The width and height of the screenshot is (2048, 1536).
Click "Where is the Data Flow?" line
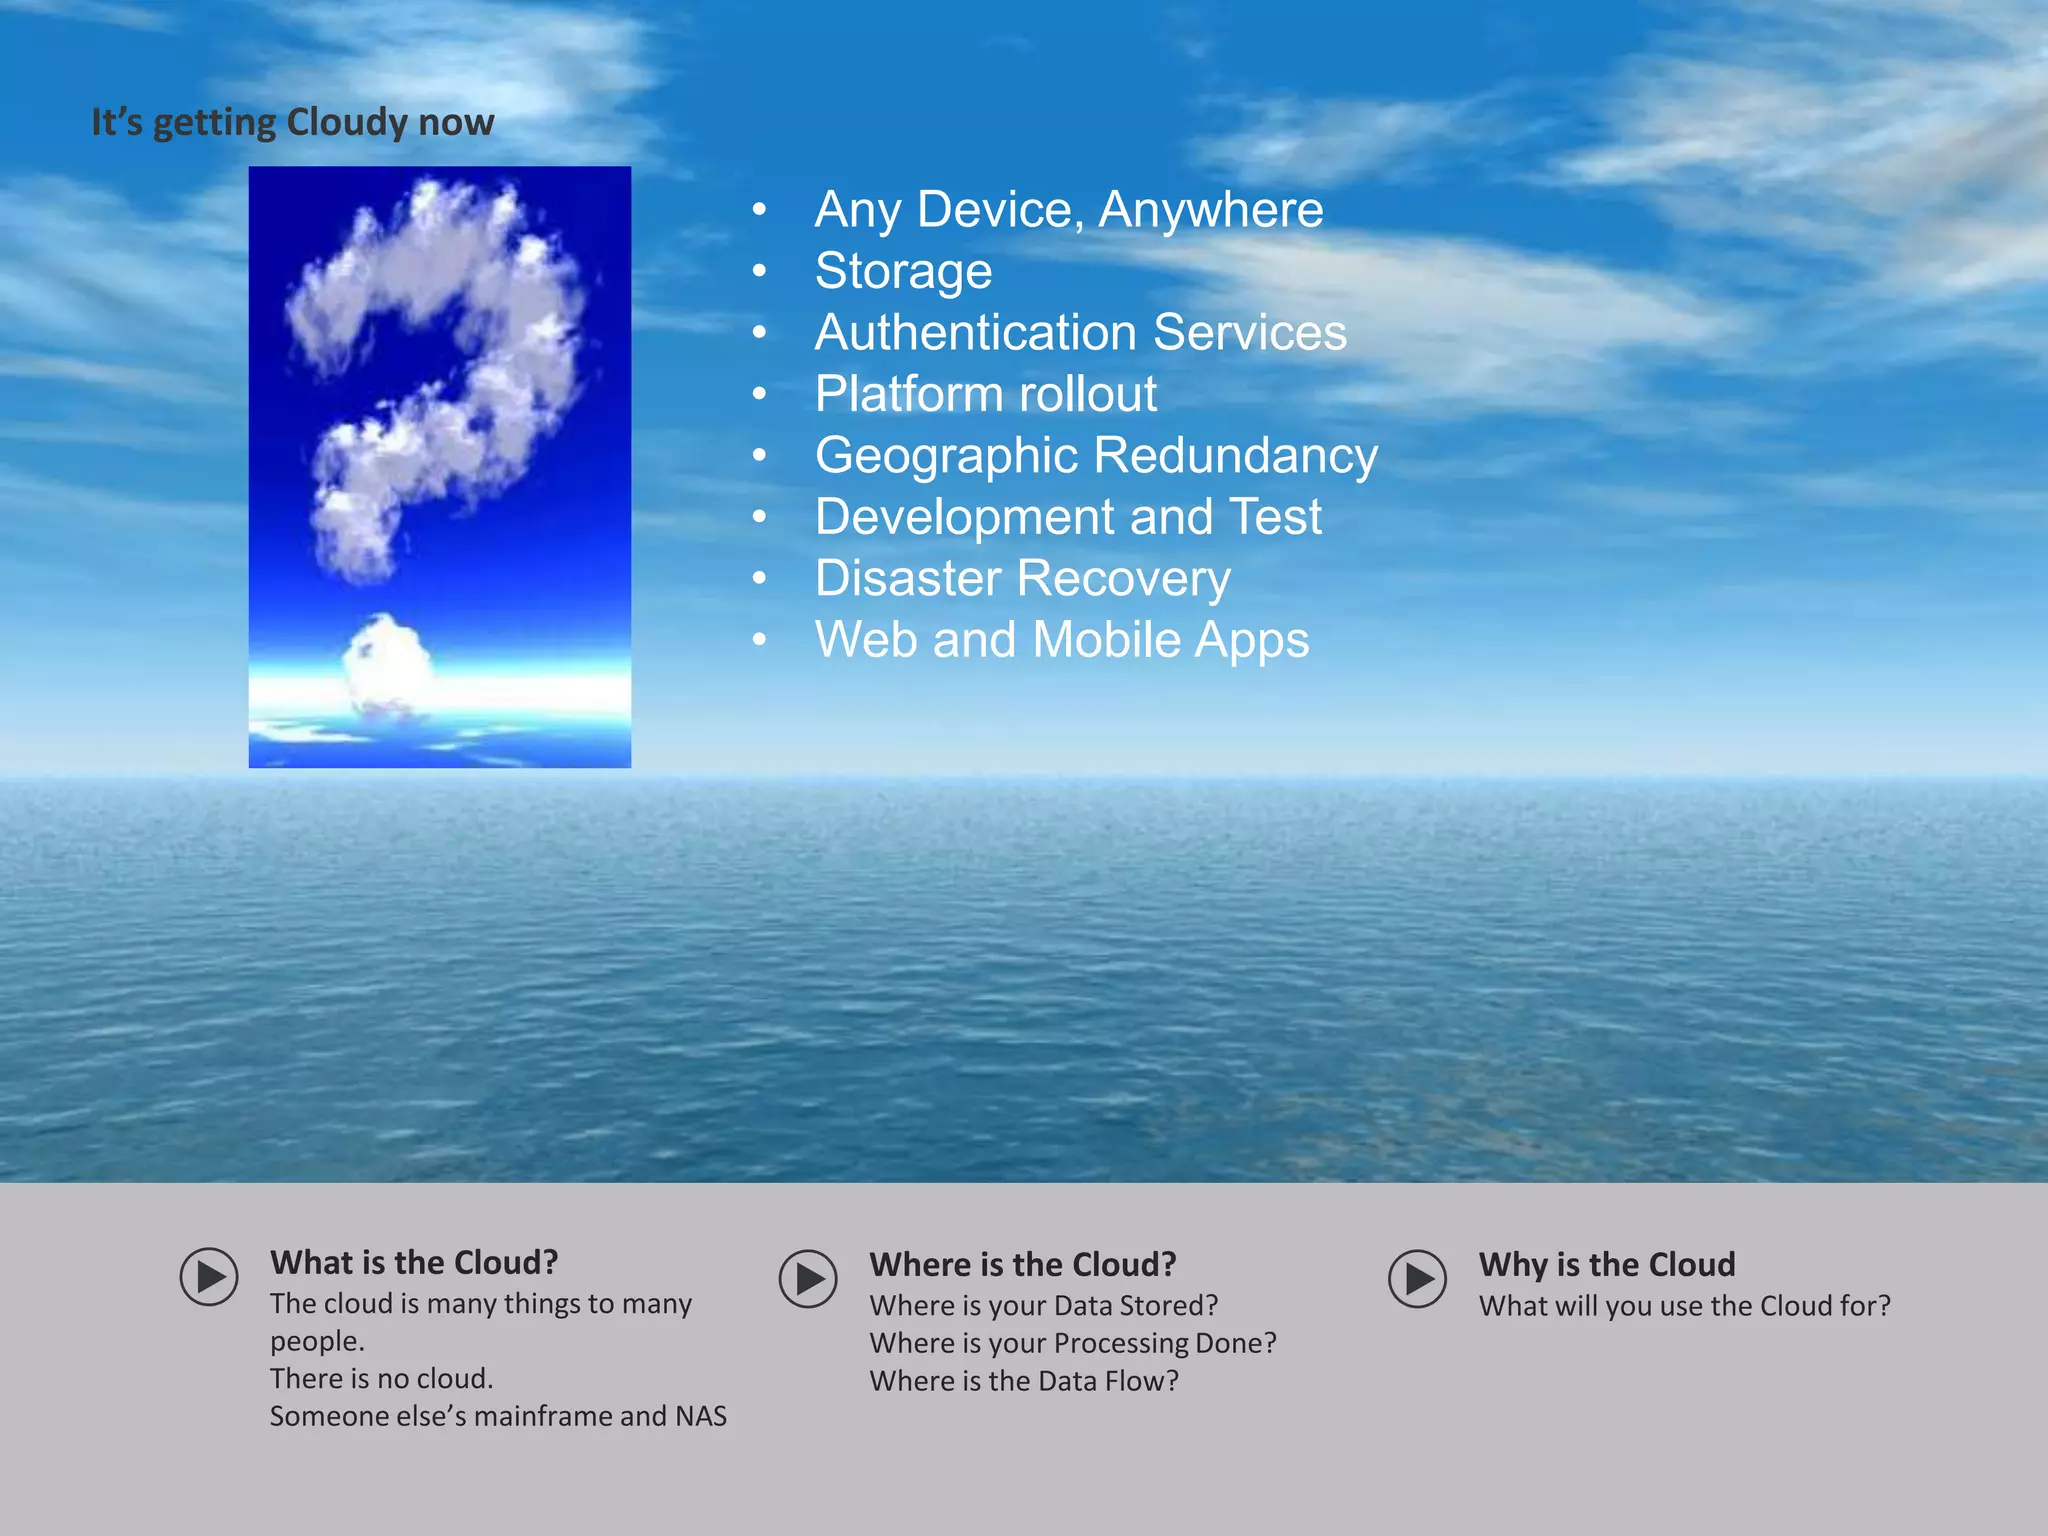tap(1024, 1381)
